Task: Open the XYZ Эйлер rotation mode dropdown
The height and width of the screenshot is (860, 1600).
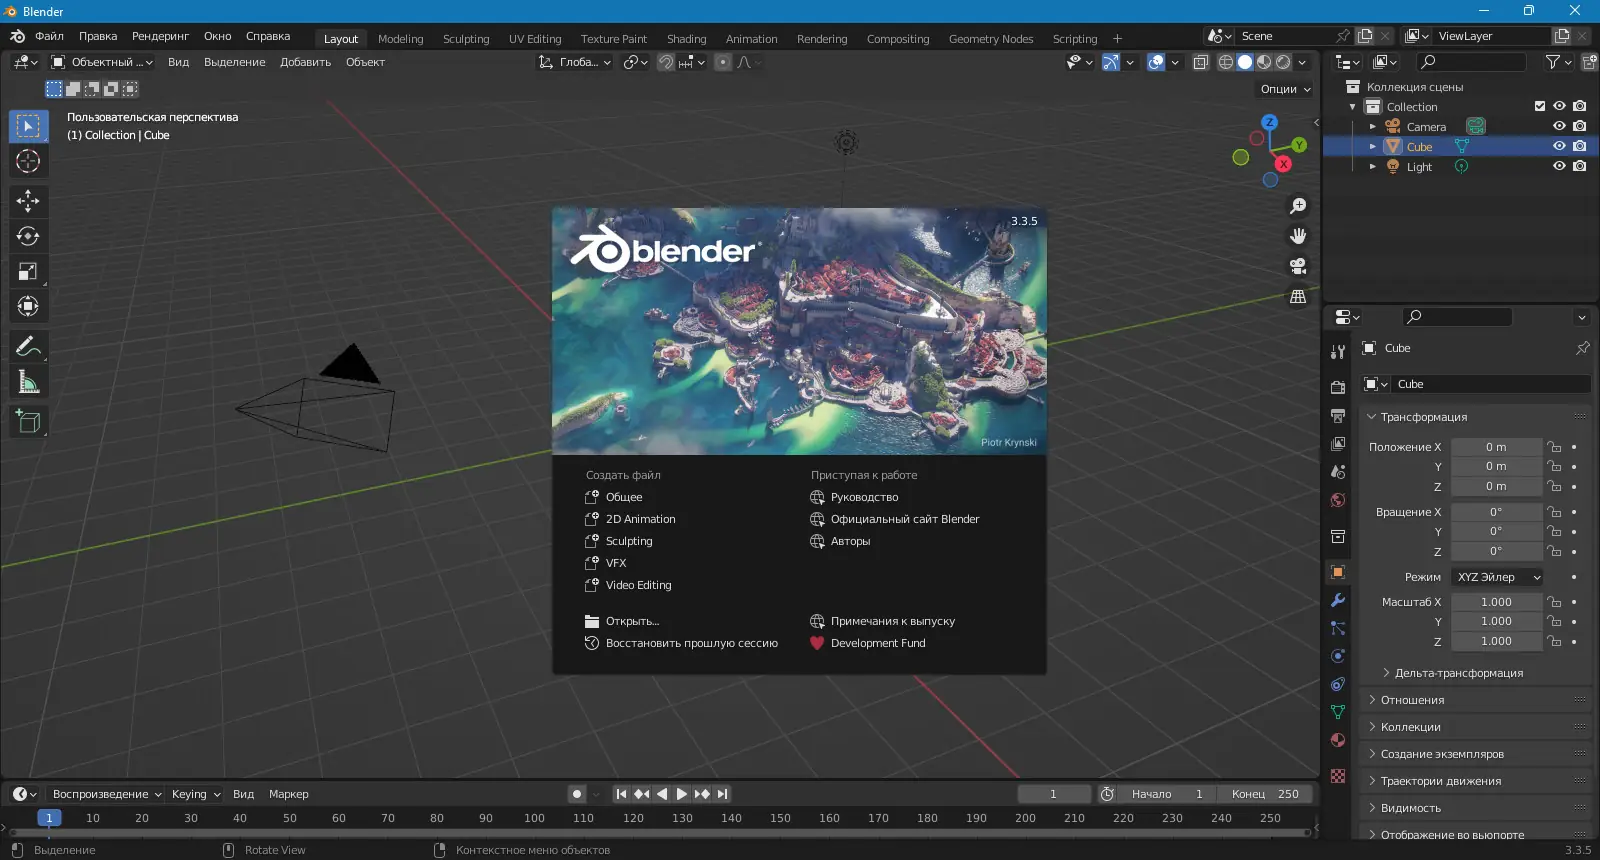Action: 1497,577
